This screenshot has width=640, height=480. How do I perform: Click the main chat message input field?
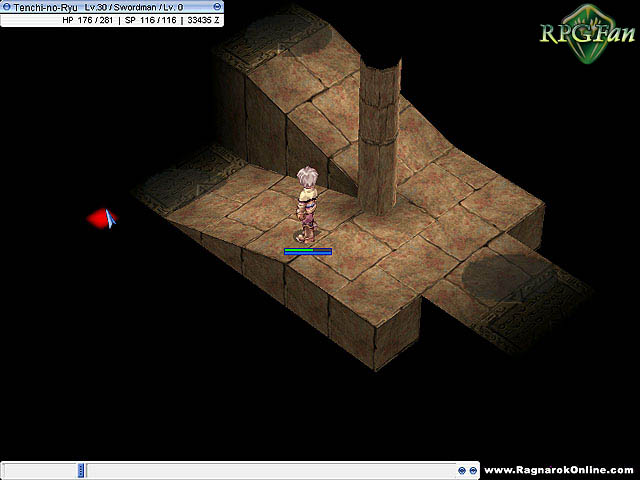pyautogui.click(x=271, y=470)
